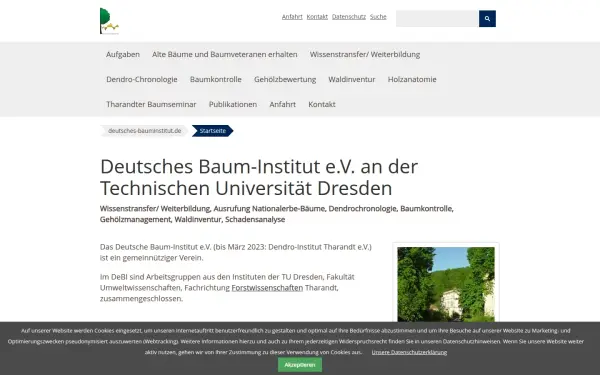
Task: Open the Datenschutz header link
Action: pos(349,17)
